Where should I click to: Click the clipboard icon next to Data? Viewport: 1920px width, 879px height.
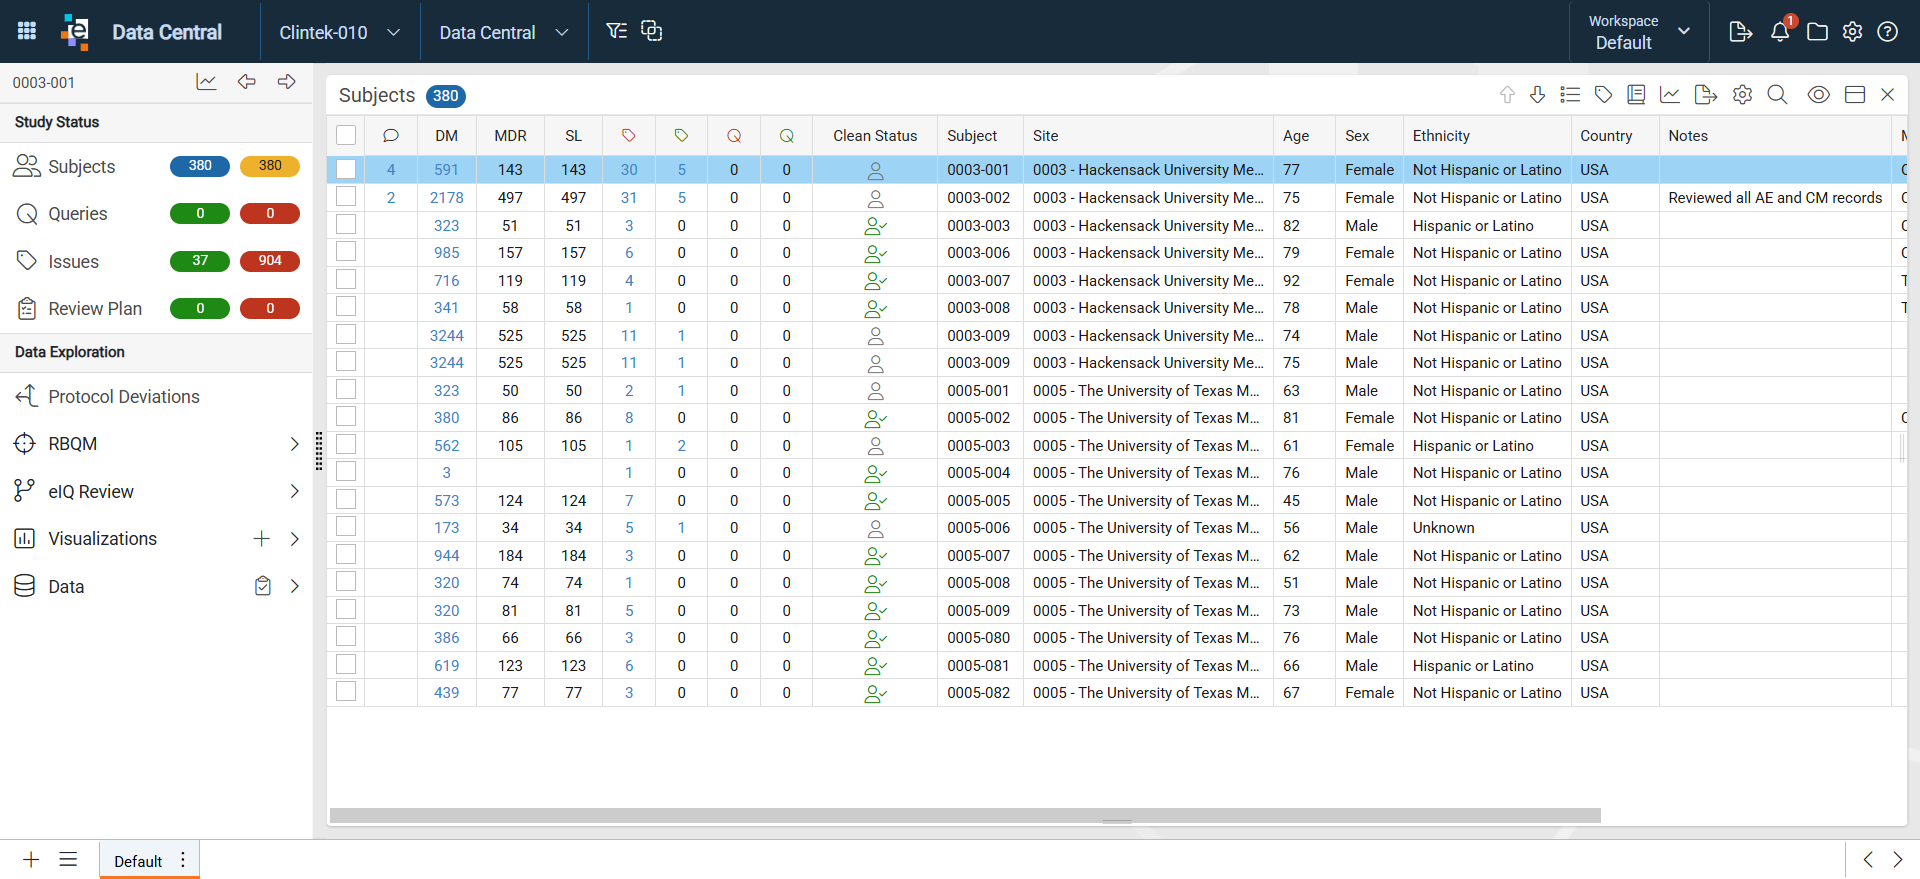[x=263, y=587]
